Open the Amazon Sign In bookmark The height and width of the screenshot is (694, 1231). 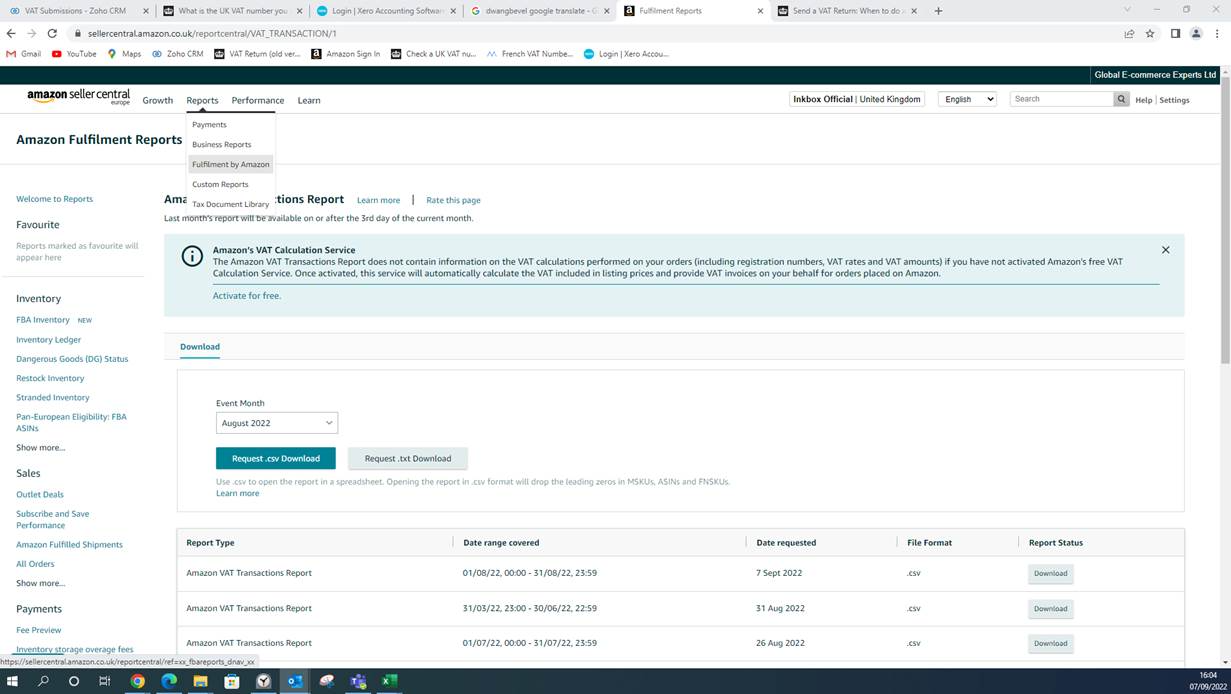[346, 54]
